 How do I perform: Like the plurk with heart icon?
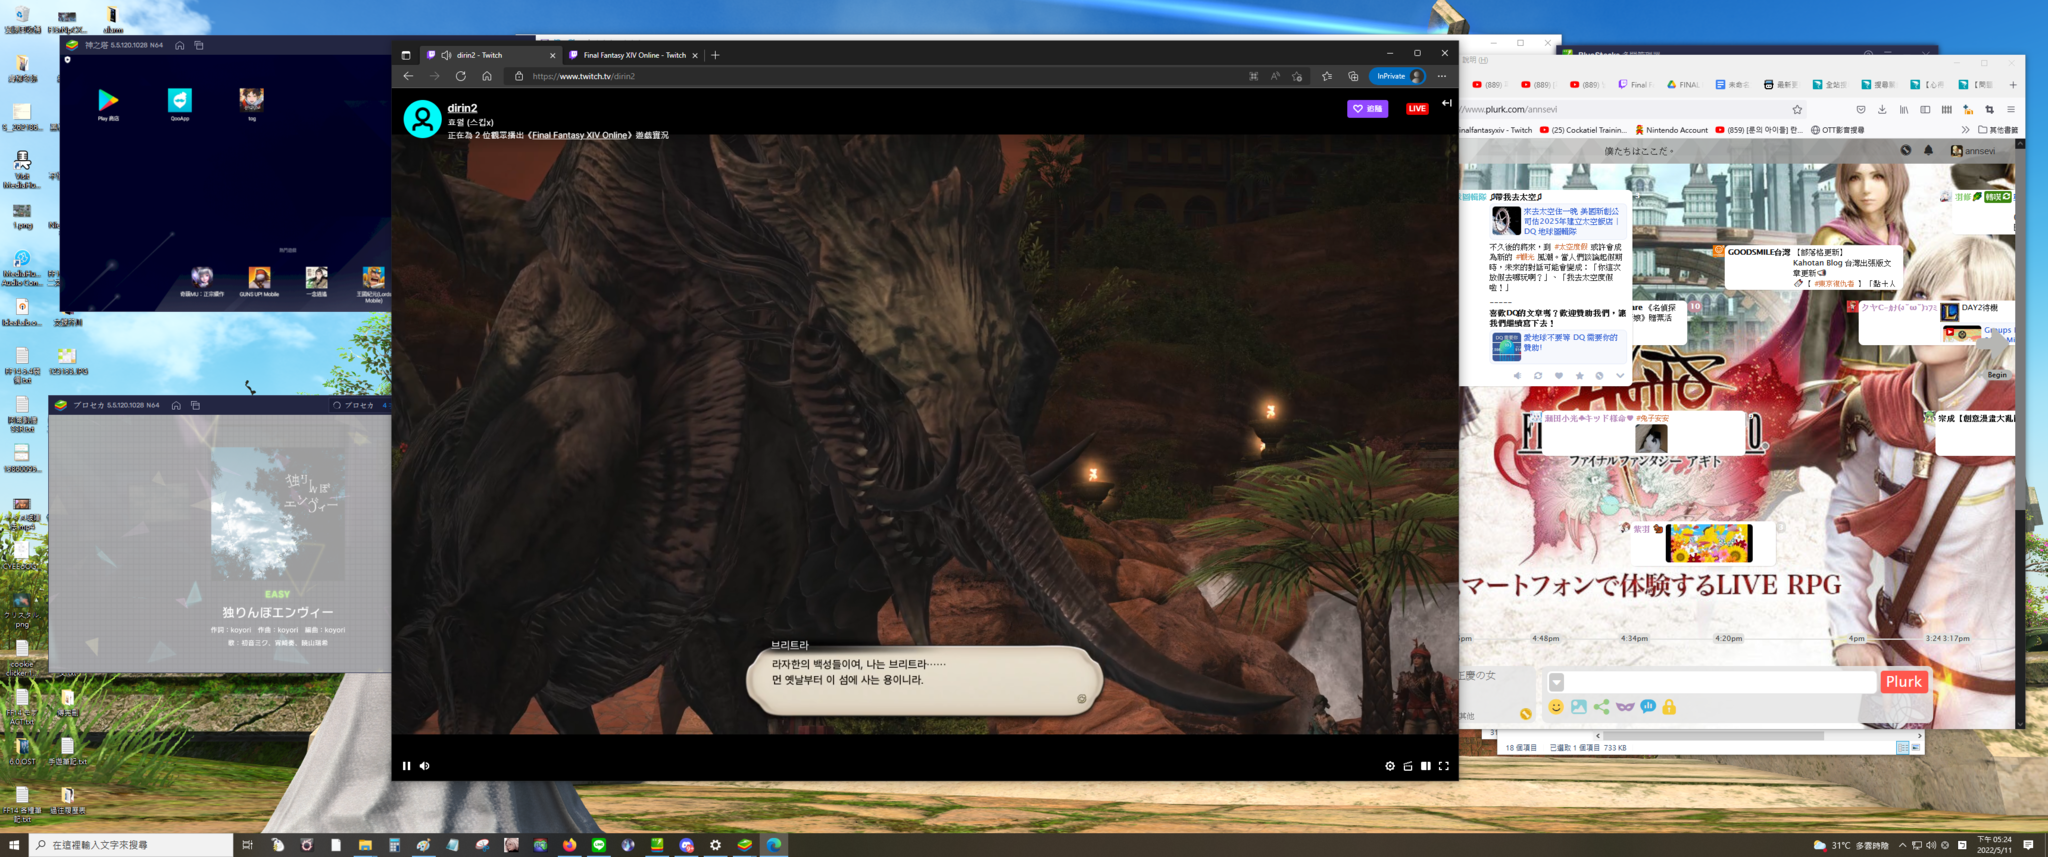tap(1558, 376)
